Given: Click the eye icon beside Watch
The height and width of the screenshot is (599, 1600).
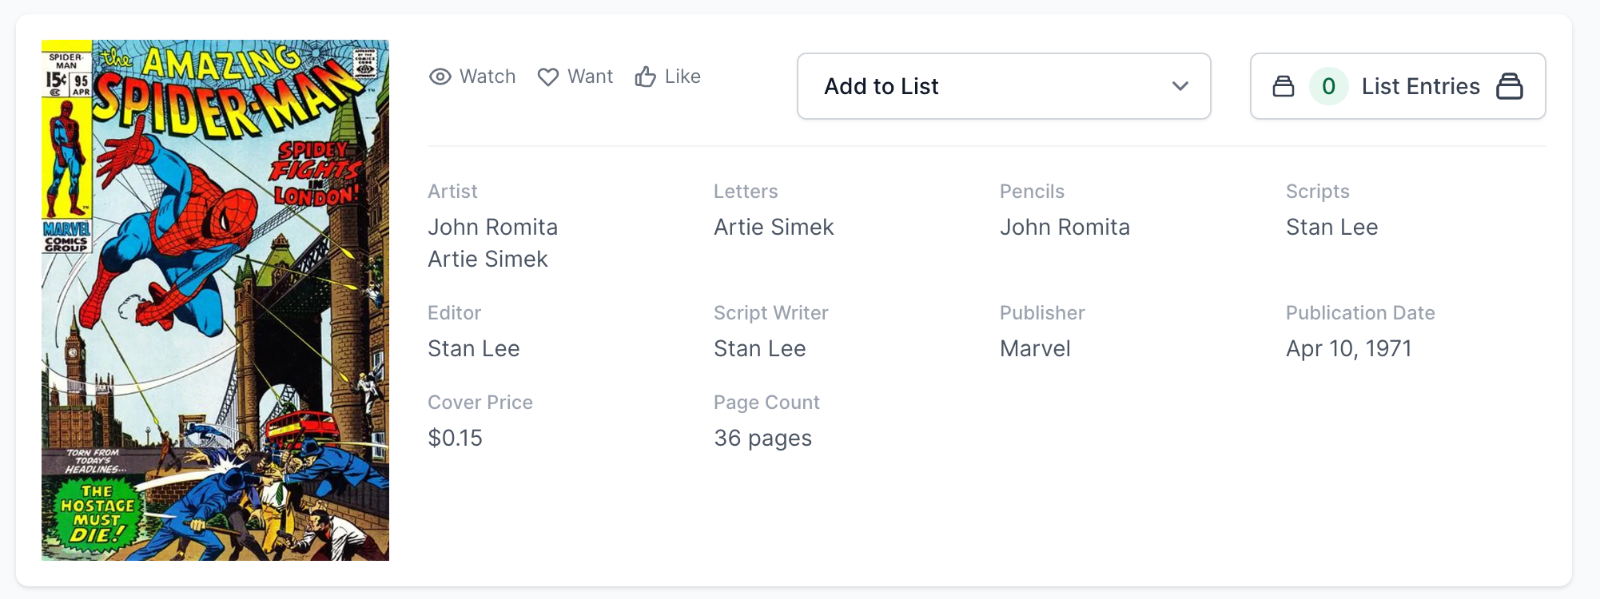Looking at the screenshot, I should (x=440, y=77).
